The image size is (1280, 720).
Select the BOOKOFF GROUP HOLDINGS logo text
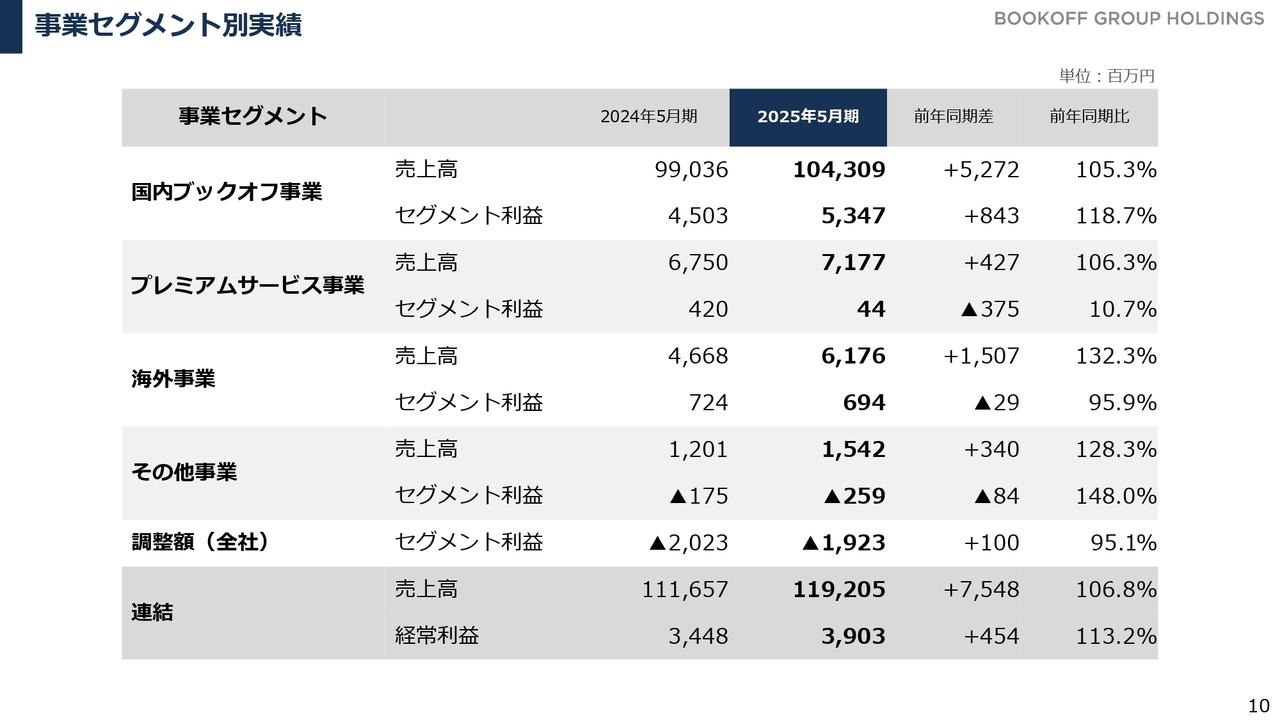1129,19
